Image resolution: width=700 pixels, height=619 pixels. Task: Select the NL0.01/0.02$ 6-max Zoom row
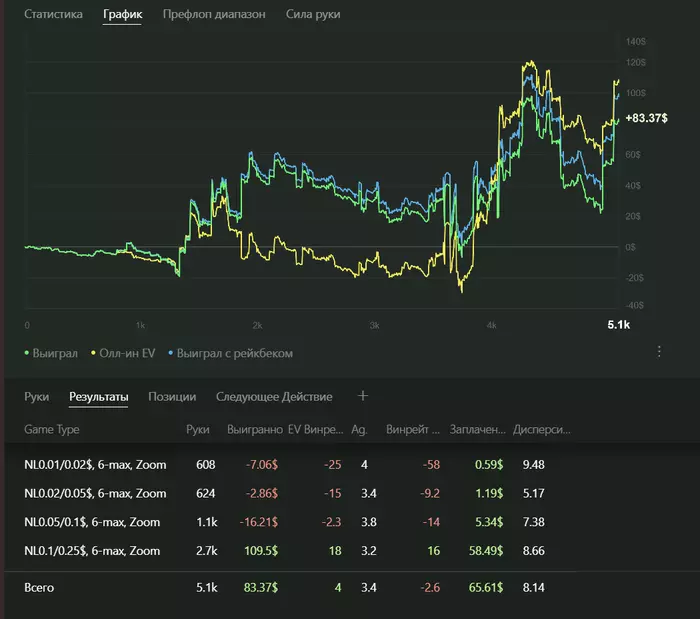click(x=94, y=464)
